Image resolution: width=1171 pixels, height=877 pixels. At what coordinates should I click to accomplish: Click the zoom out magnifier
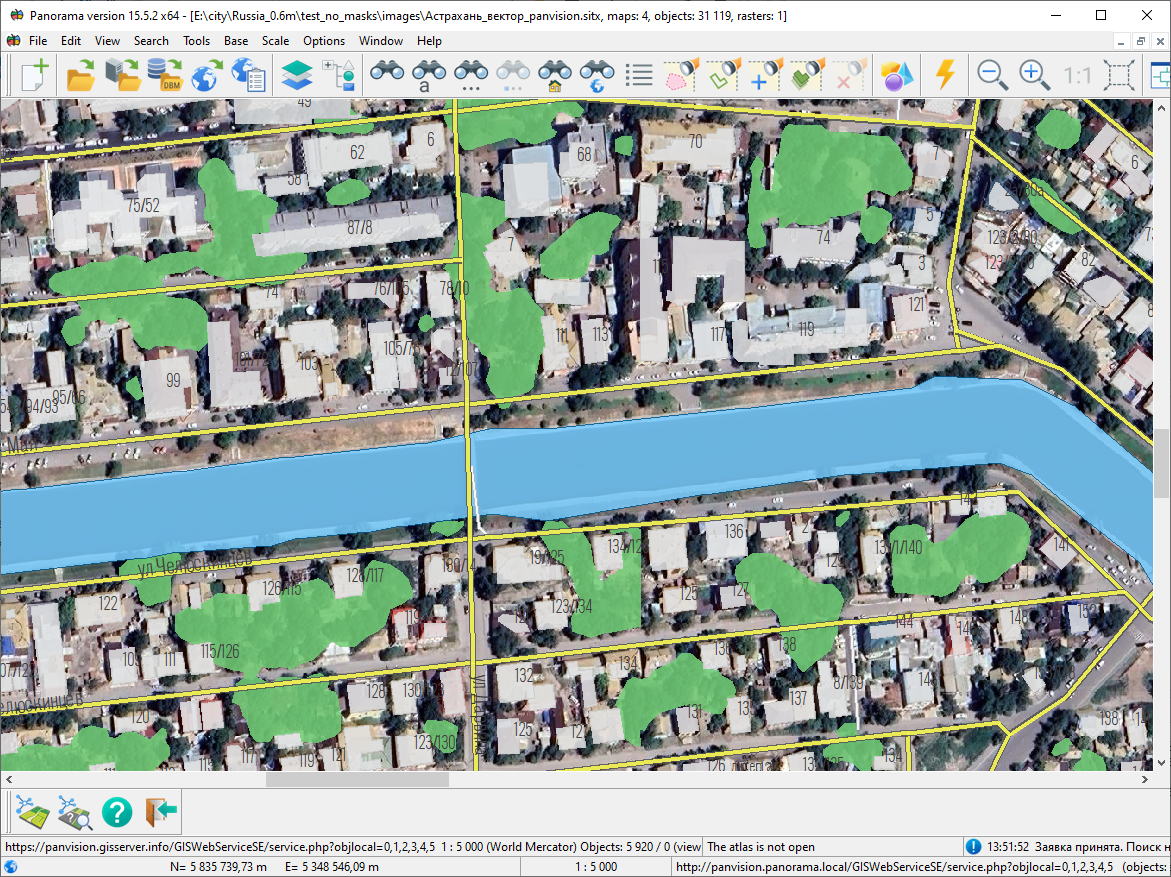pos(992,75)
